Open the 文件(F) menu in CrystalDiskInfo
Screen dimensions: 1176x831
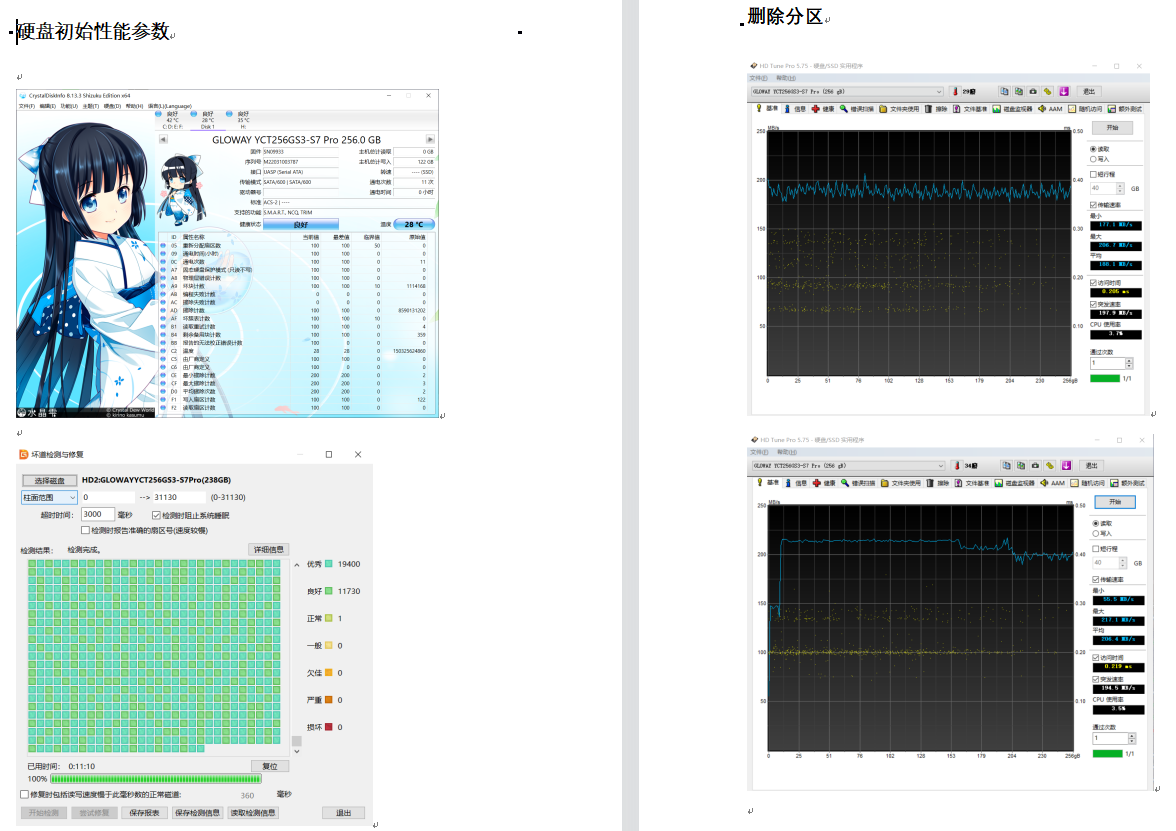(26, 106)
